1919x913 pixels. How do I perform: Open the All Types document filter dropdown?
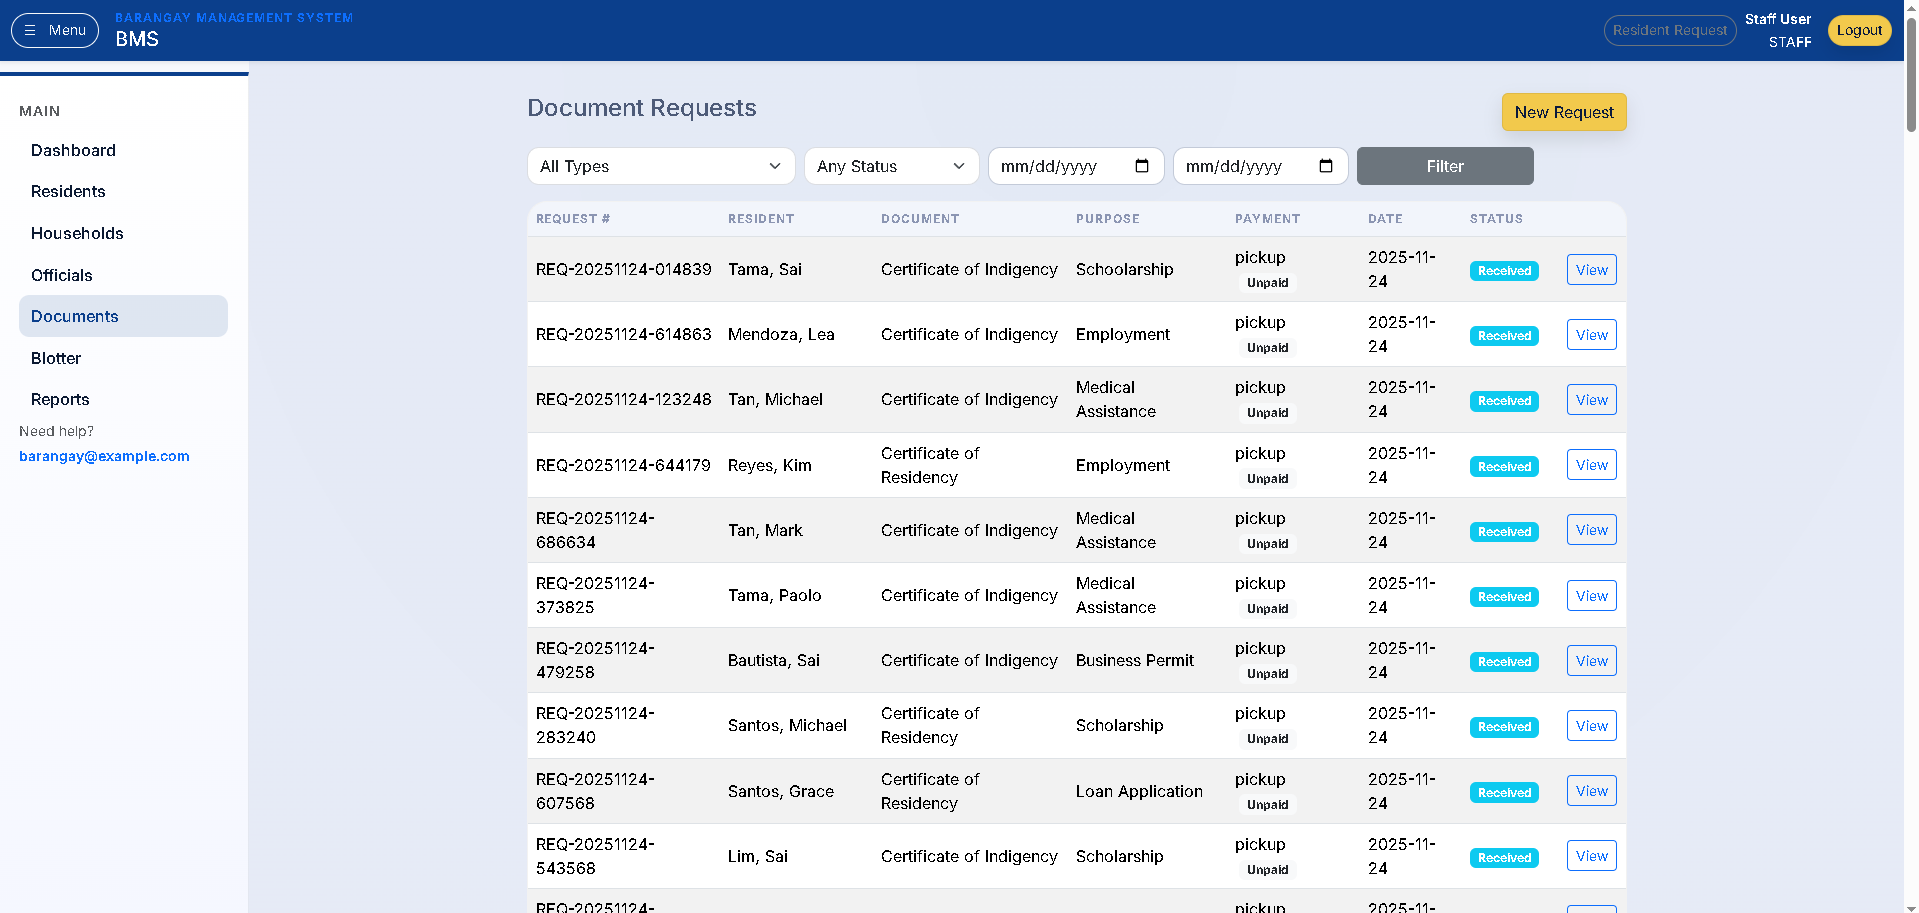coord(660,166)
